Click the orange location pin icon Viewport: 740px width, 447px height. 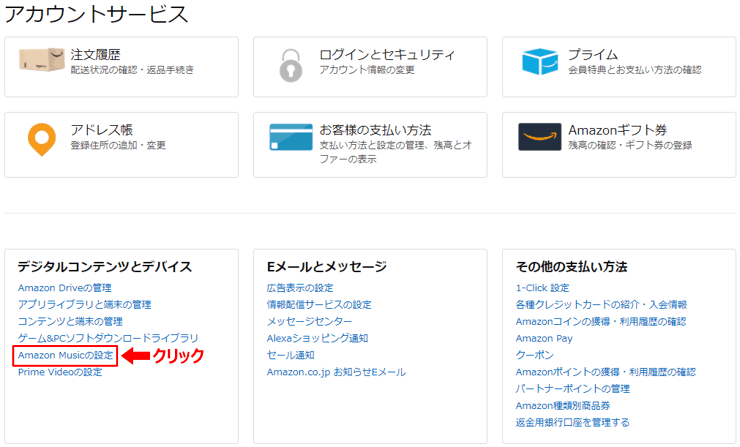(x=42, y=139)
